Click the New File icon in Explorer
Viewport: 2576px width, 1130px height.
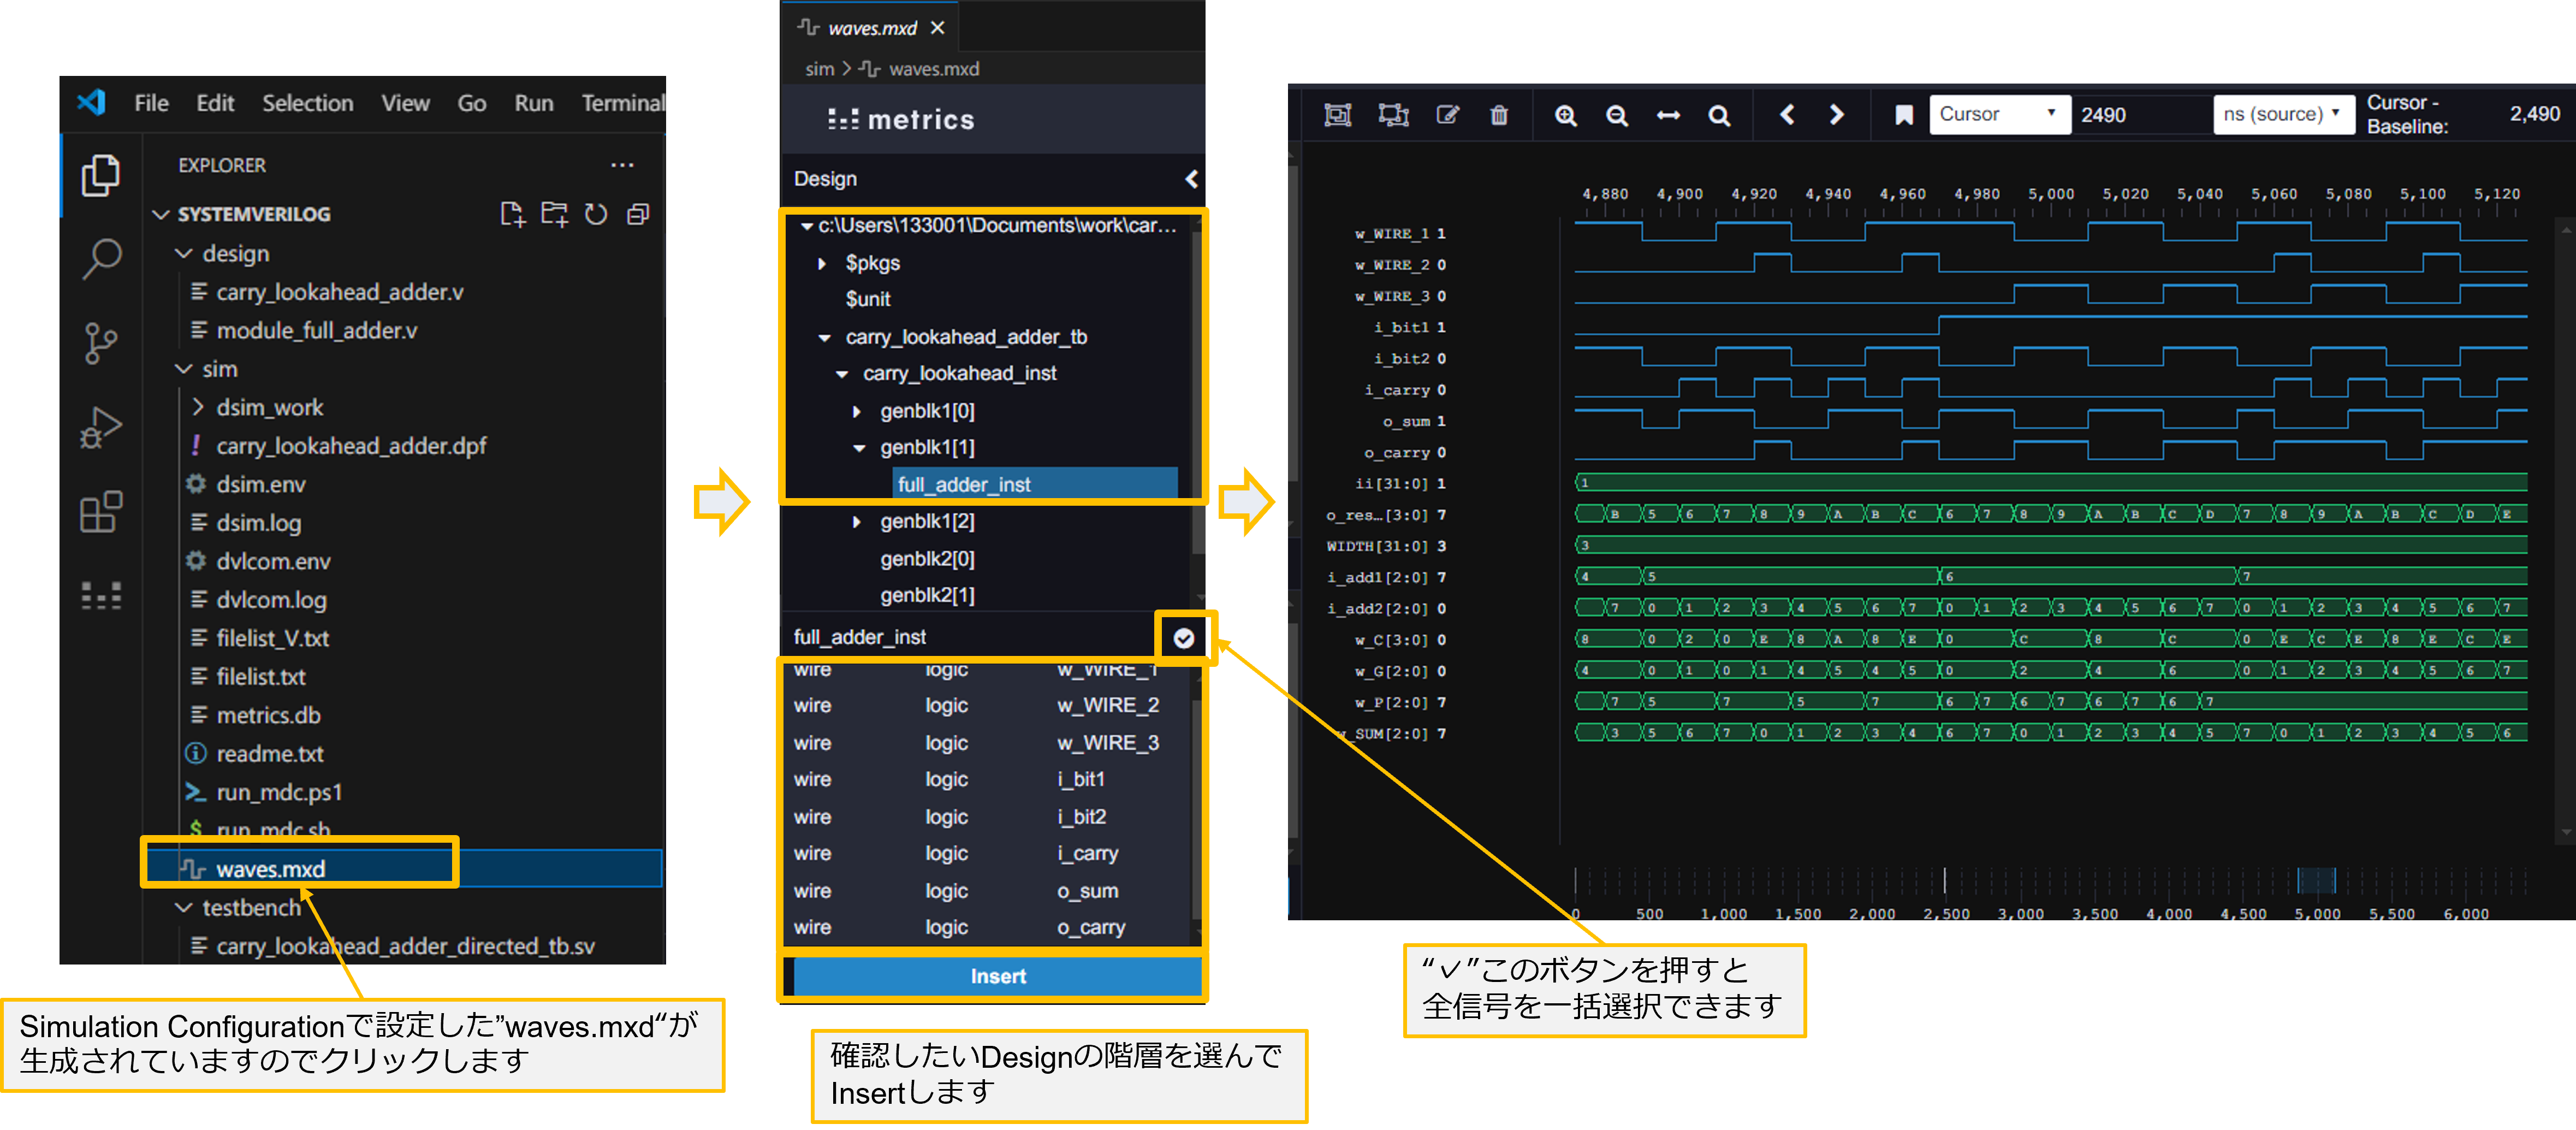512,214
